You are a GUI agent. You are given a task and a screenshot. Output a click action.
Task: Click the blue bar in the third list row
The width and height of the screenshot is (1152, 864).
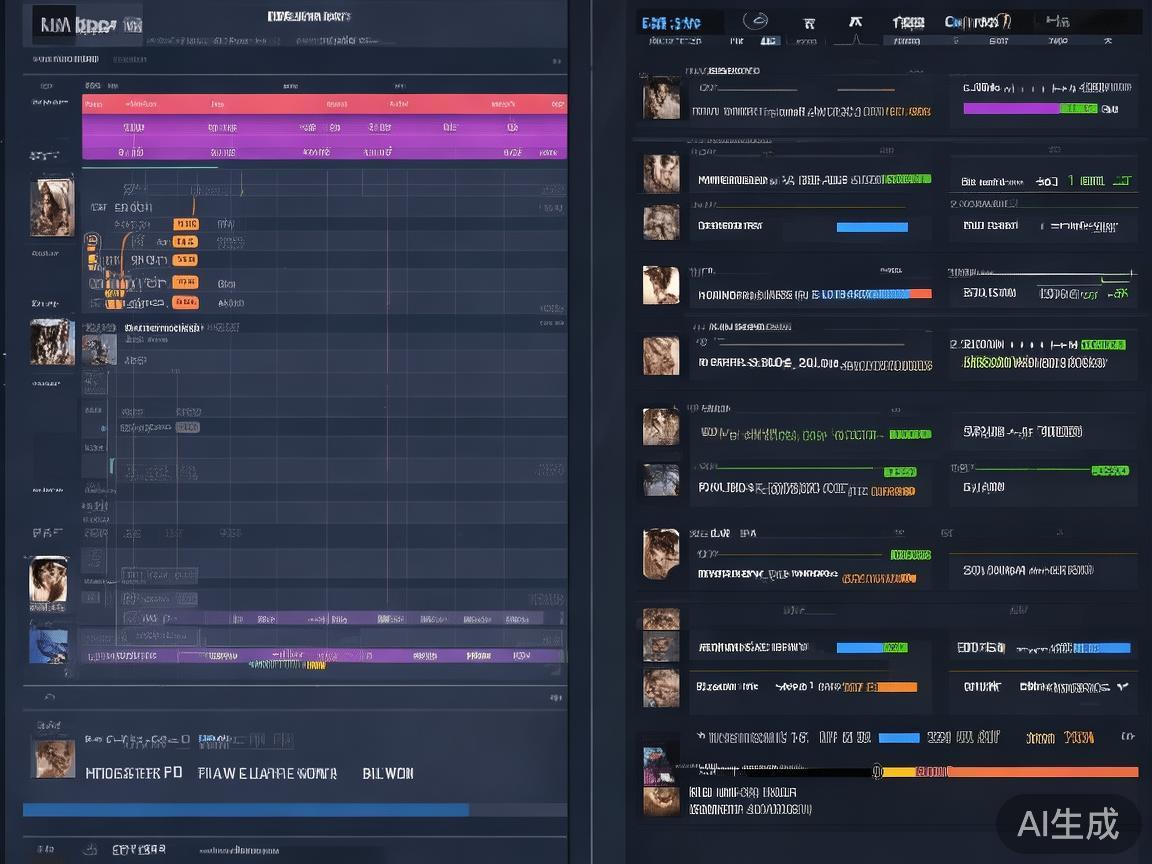click(872, 227)
